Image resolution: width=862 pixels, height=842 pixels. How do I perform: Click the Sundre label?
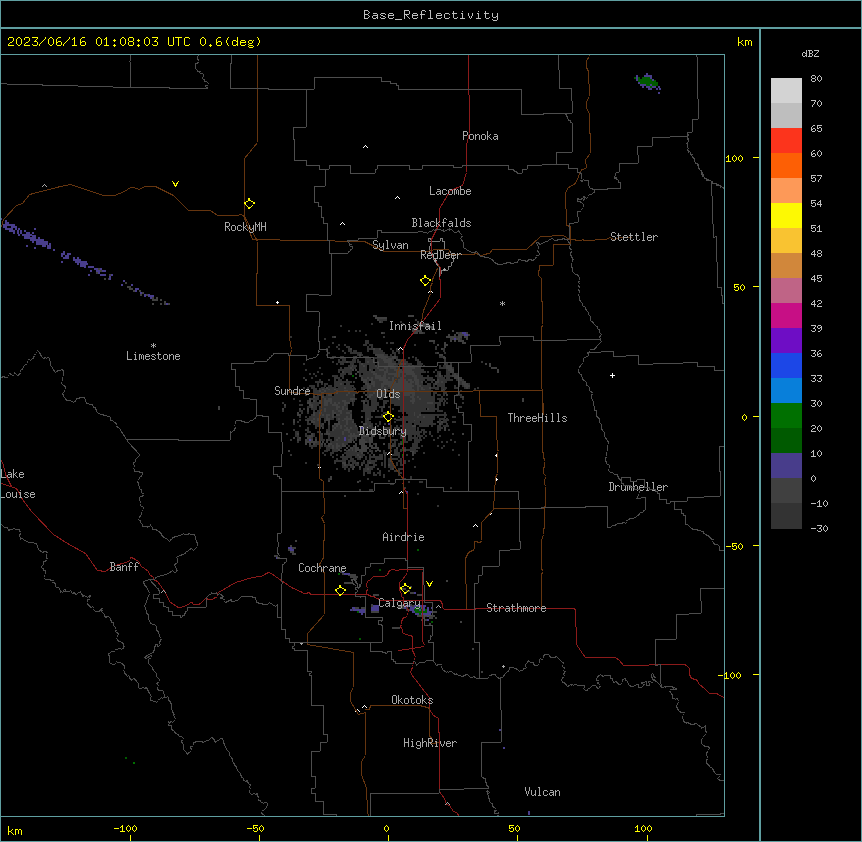292,391
